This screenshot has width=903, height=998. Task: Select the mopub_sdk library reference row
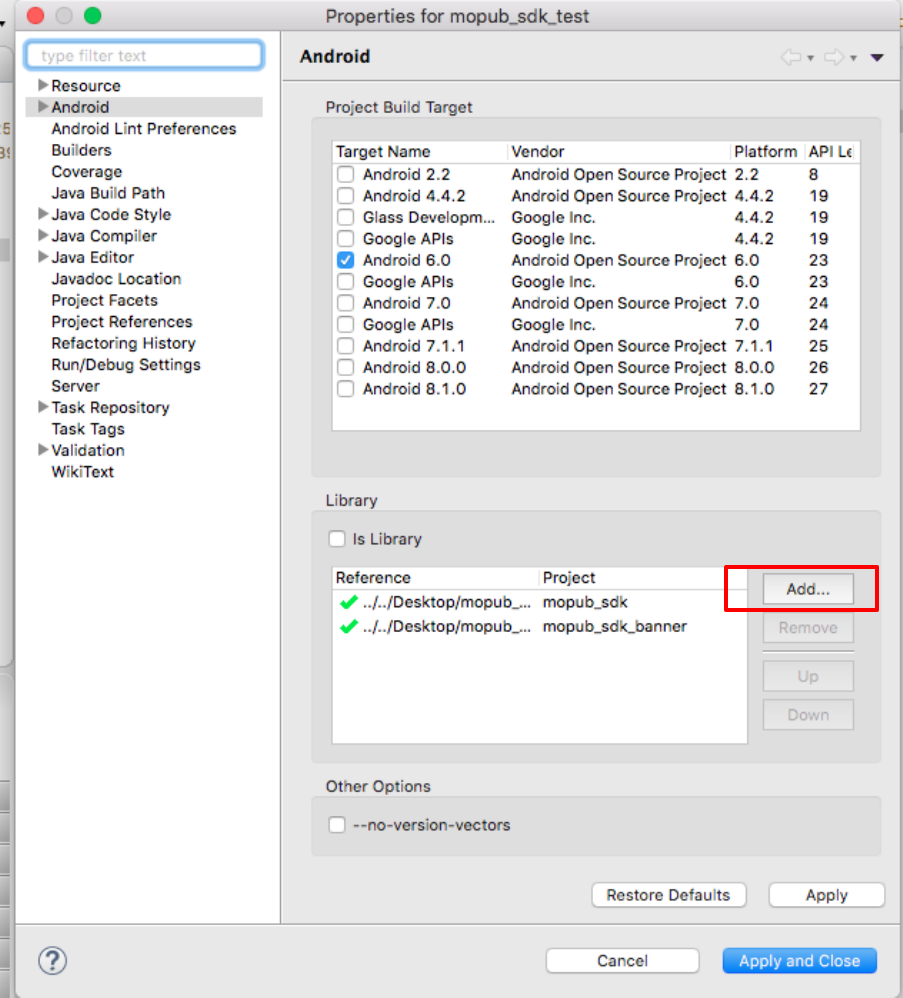click(x=540, y=602)
